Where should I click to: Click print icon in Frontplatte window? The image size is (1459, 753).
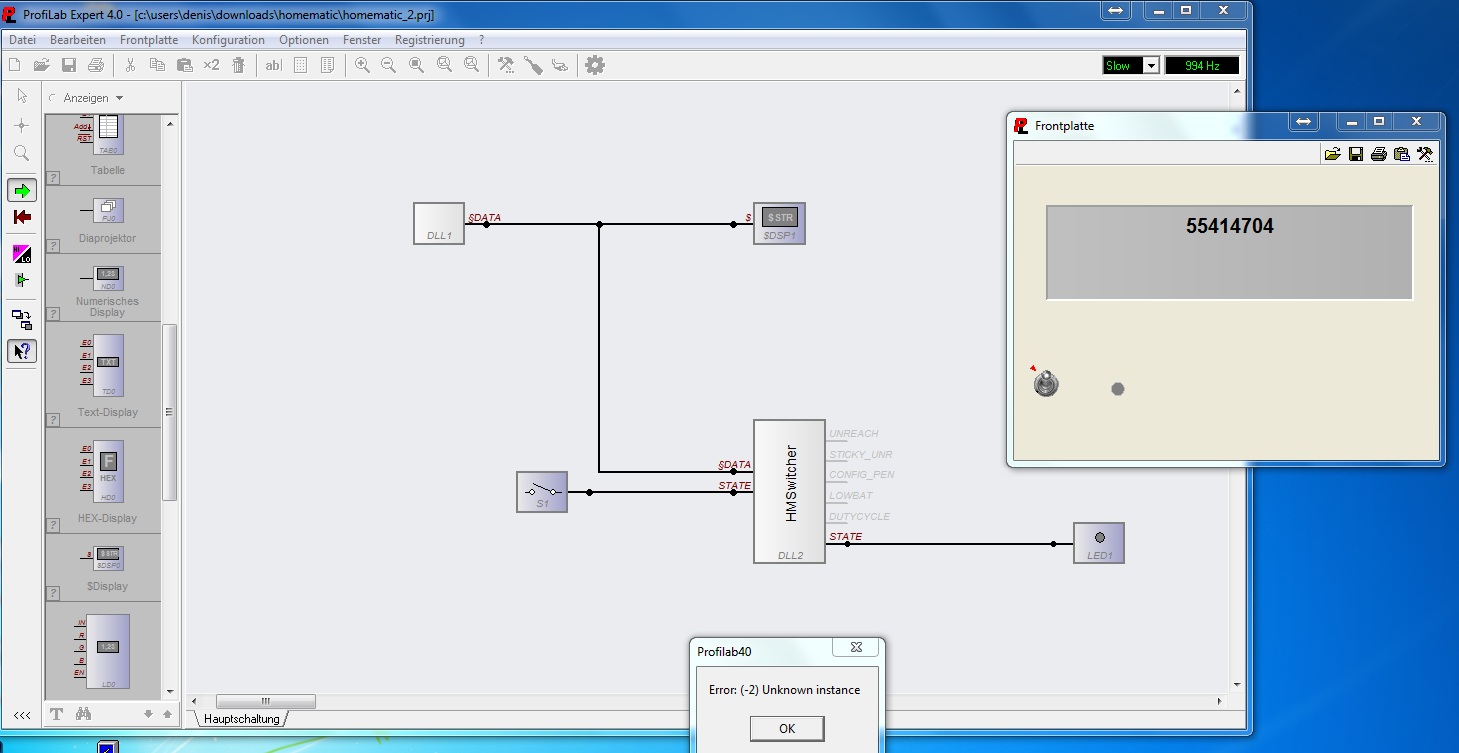[x=1378, y=154]
